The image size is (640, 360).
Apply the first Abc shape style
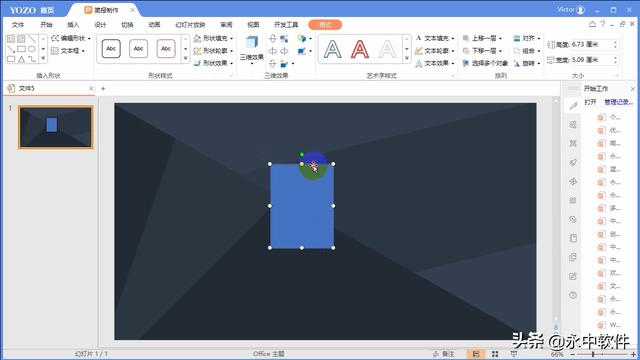pyautogui.click(x=111, y=49)
